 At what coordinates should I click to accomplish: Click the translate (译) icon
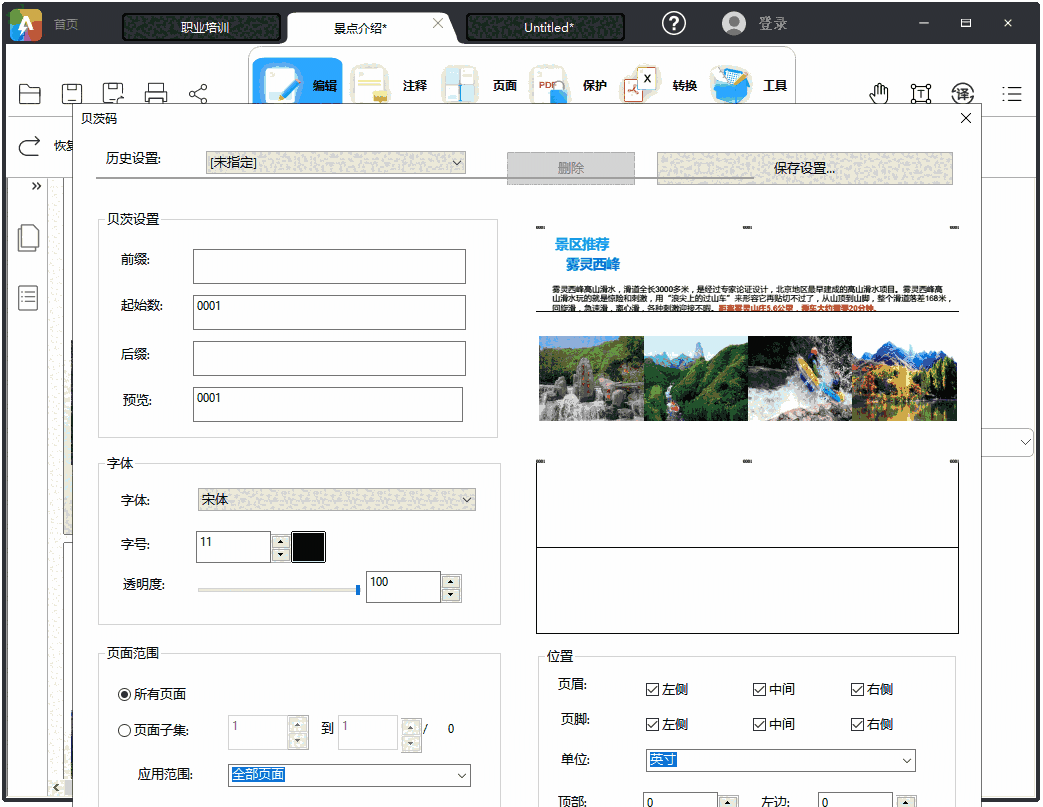(x=963, y=93)
